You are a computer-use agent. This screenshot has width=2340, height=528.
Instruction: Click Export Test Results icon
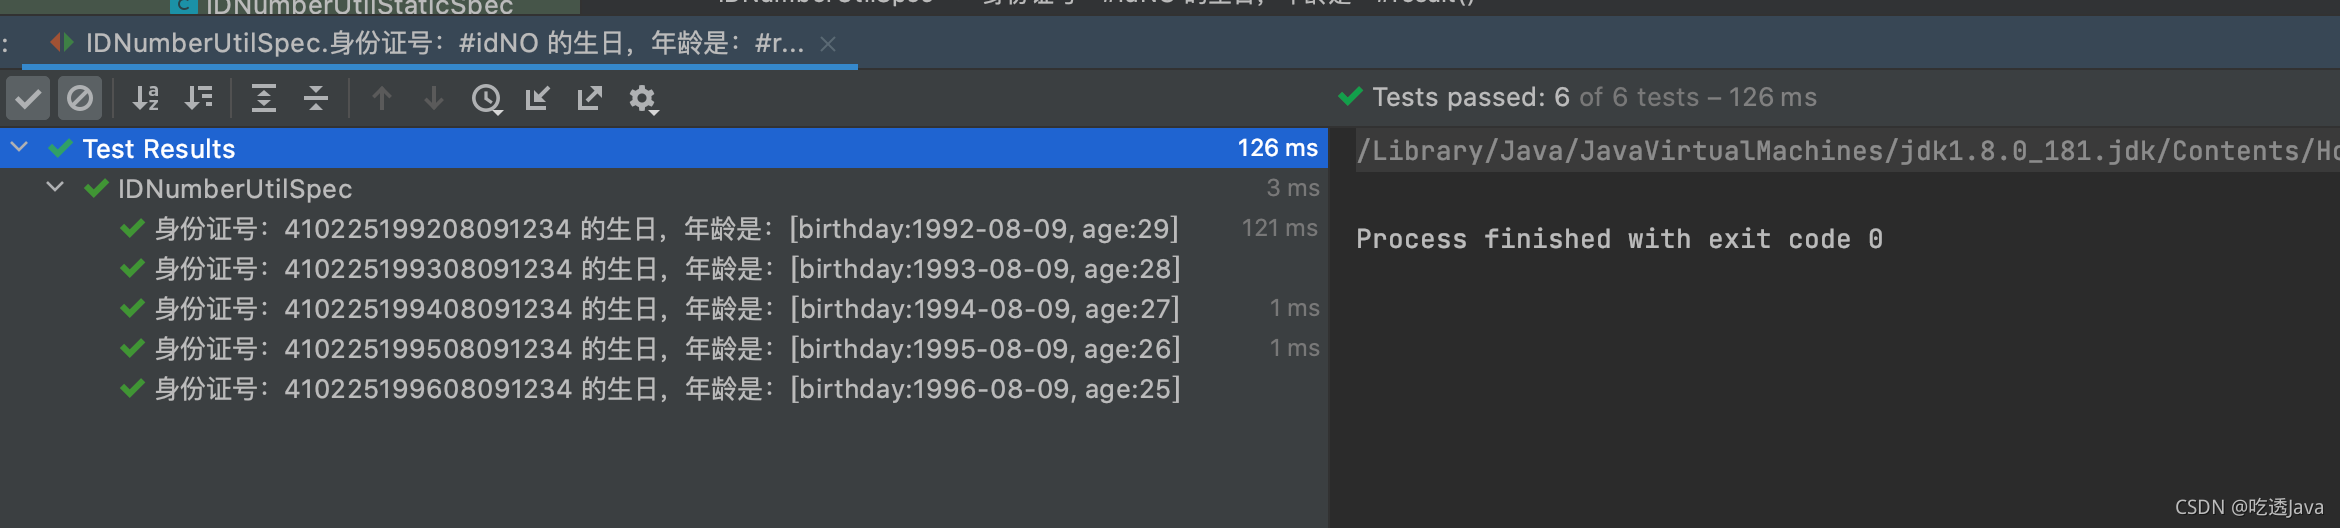[x=590, y=98]
